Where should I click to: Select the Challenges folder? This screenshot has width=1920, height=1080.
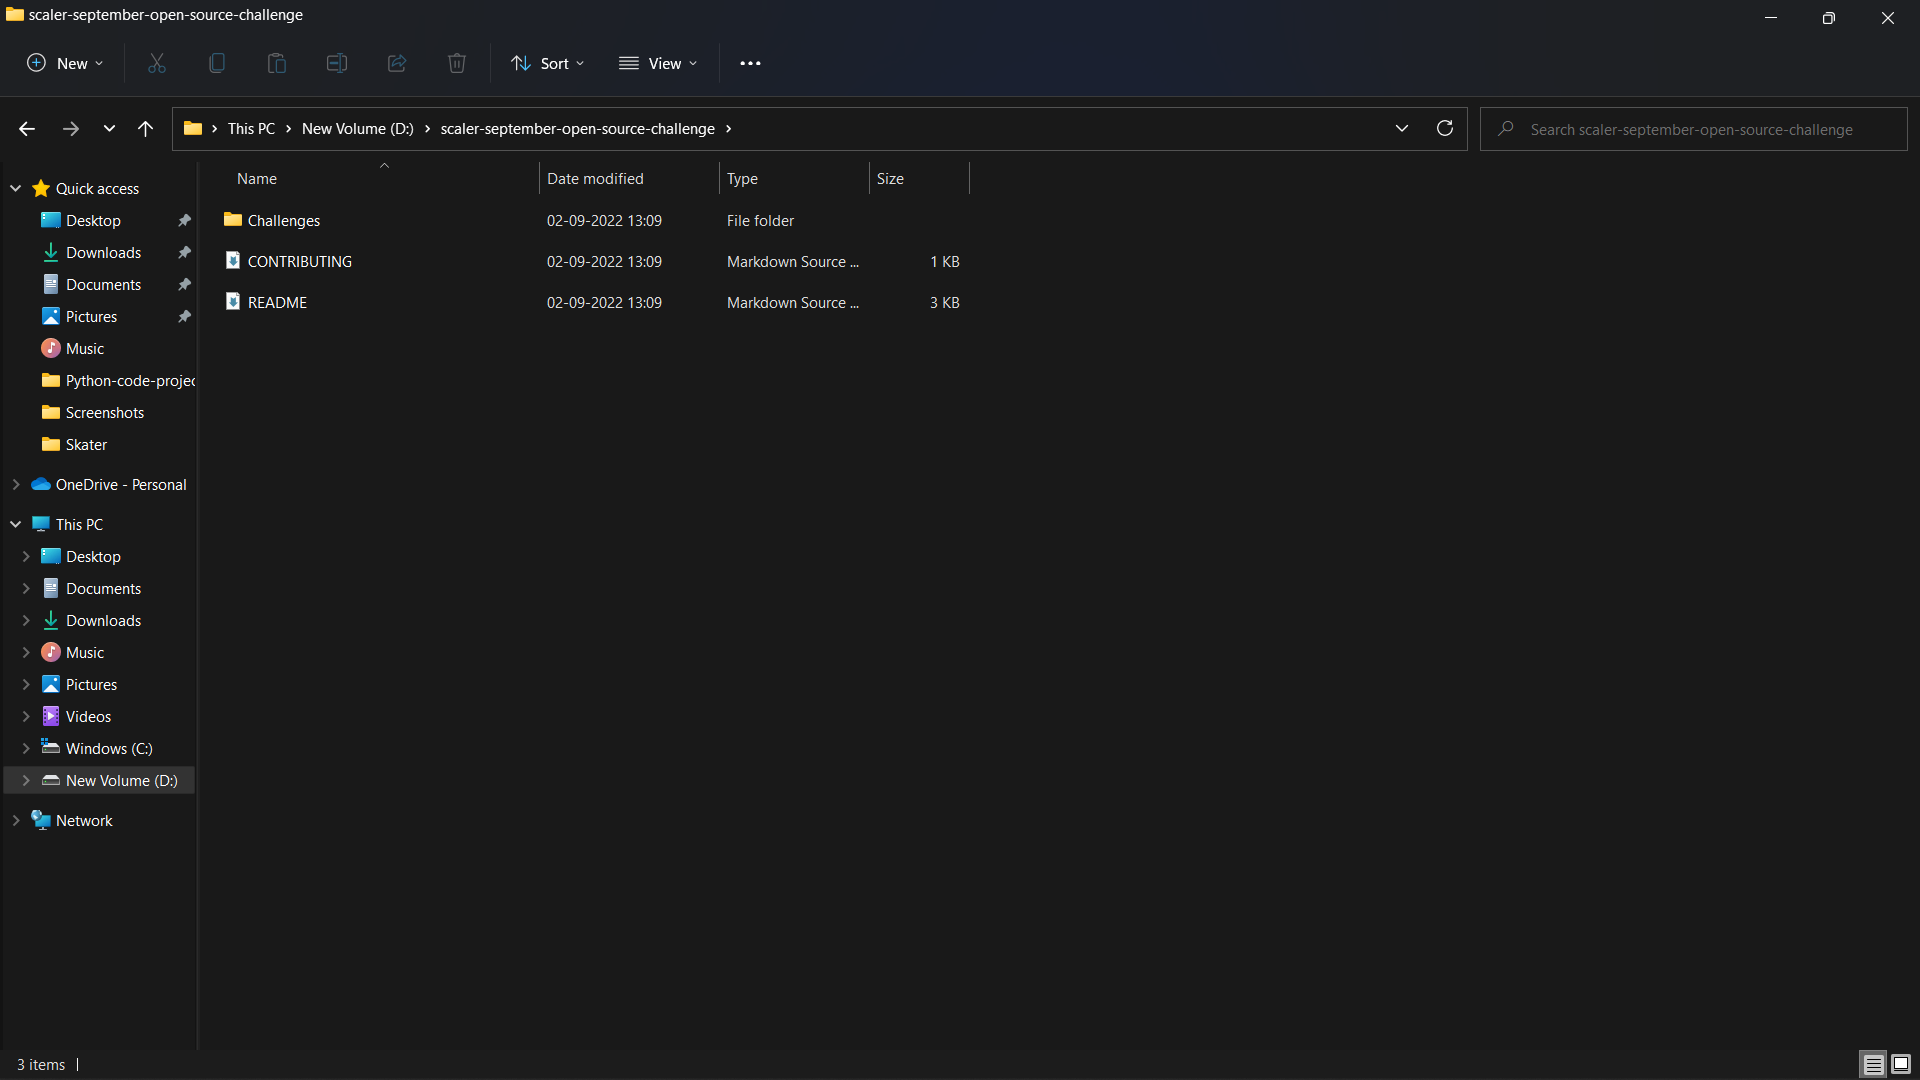(284, 220)
